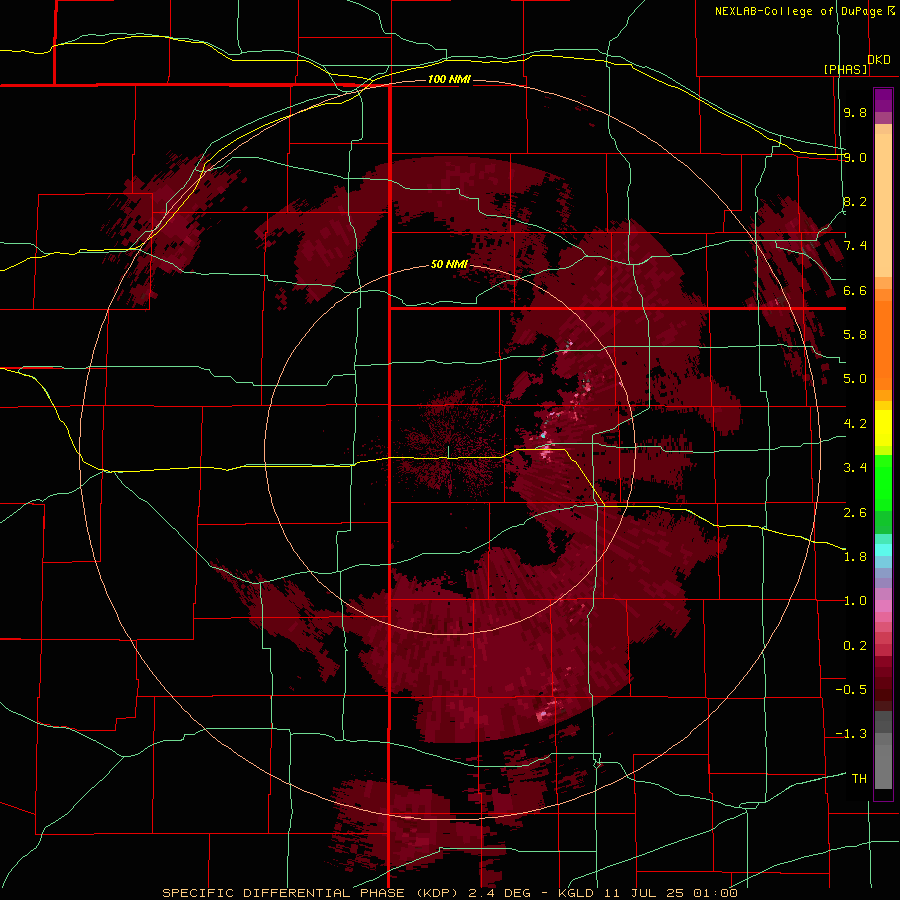The height and width of the screenshot is (900, 900).
Task: Pick the light peach color bar segment
Action: pos(883,205)
